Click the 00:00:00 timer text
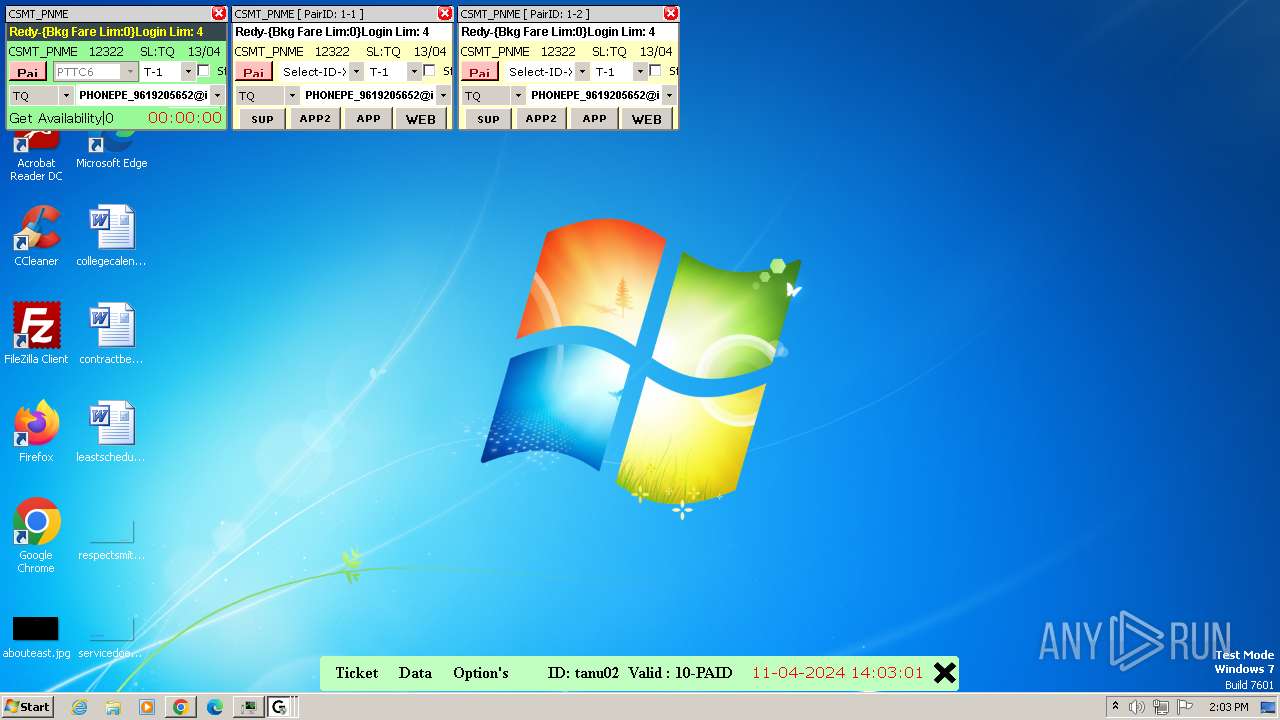1280x720 pixels. (185, 118)
